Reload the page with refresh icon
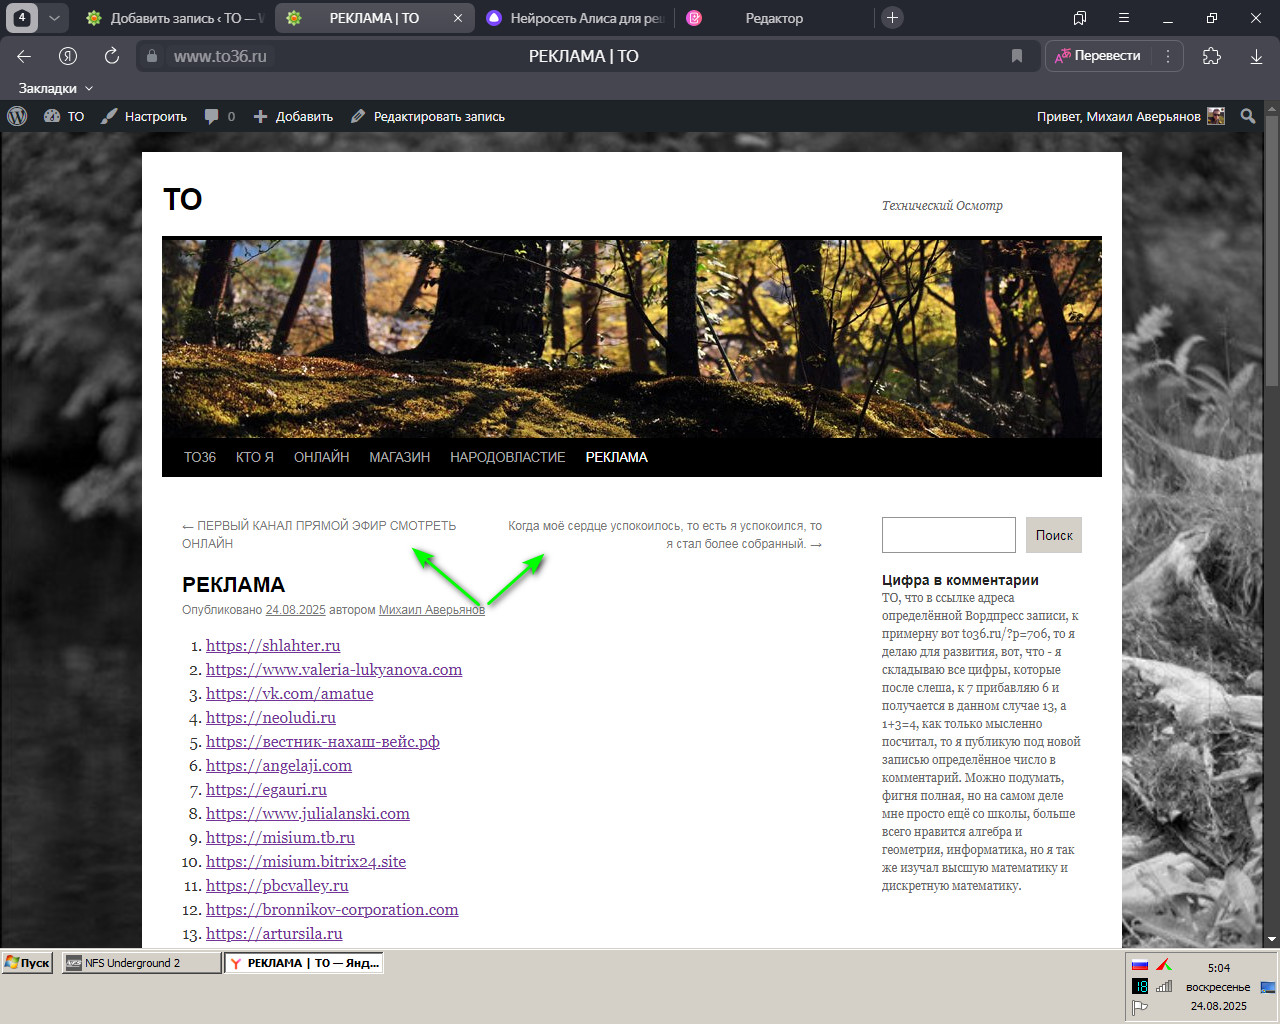 tap(112, 56)
